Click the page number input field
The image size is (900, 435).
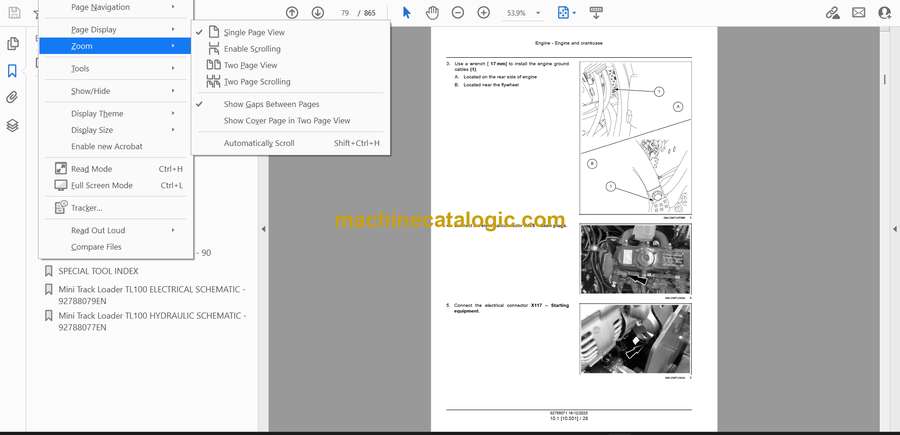coord(344,13)
